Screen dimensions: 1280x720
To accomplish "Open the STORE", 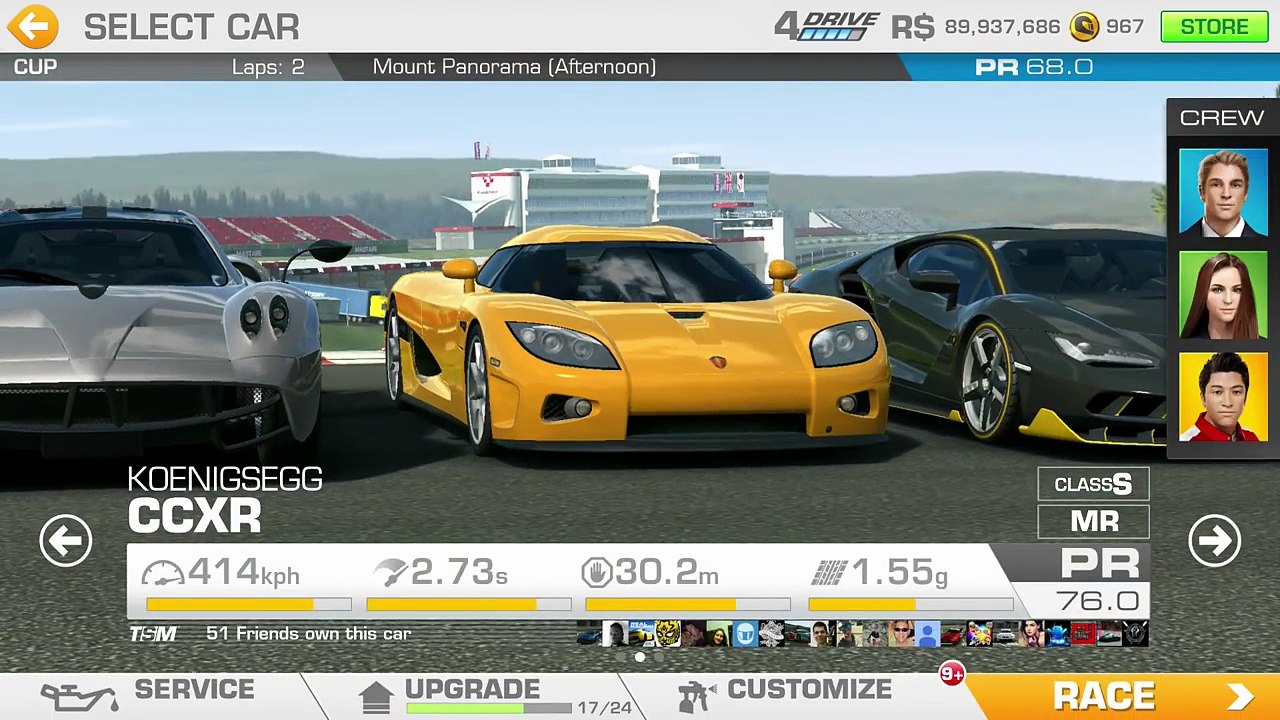I will click(x=1214, y=26).
